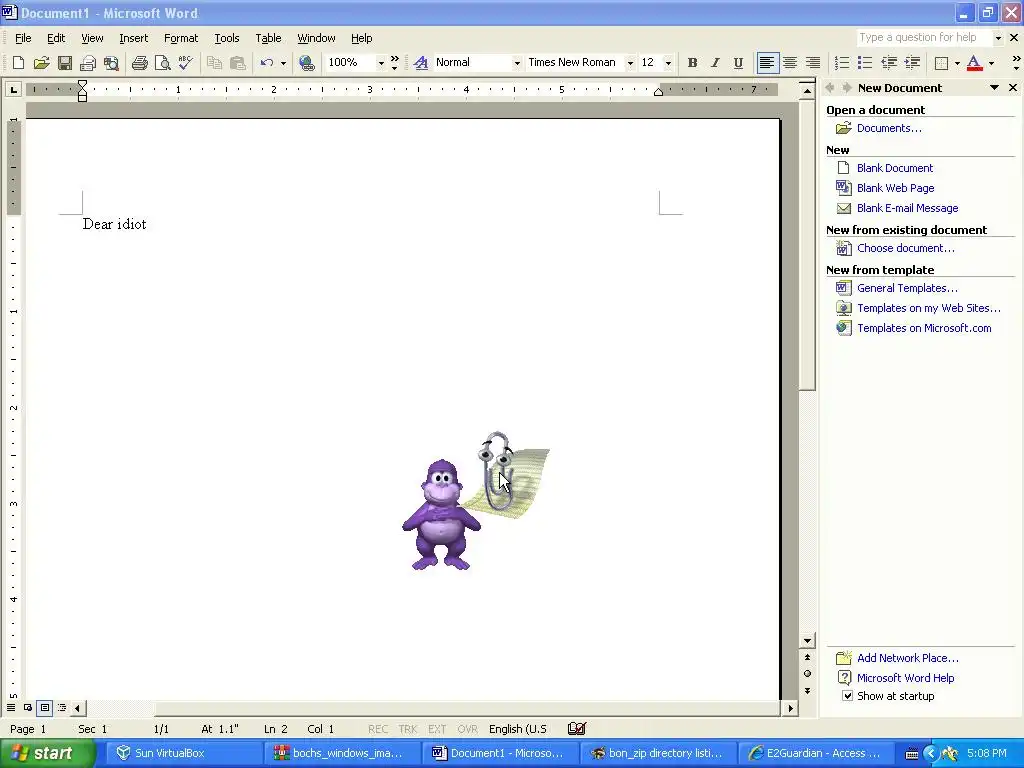Open Styles and Formatting pane icon
Screen dimensions: 1024x768
click(x=421, y=63)
